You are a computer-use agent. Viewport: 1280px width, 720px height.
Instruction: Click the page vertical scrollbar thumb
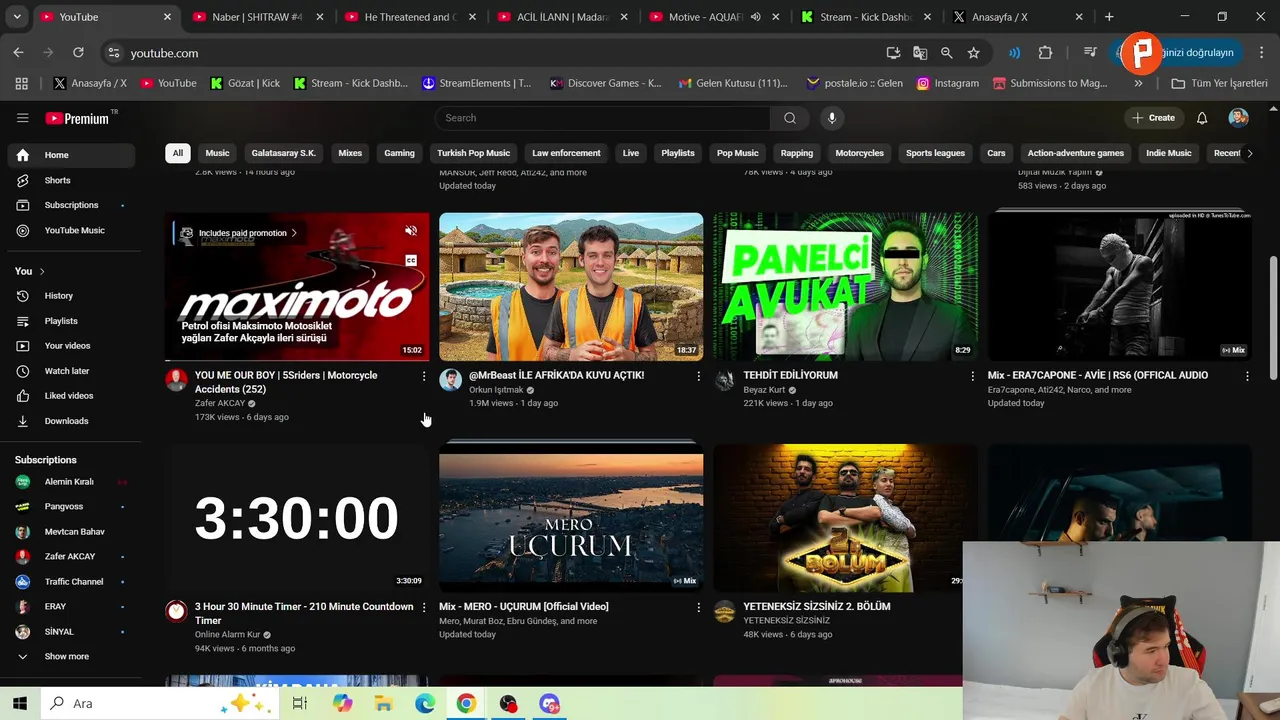point(1273,318)
